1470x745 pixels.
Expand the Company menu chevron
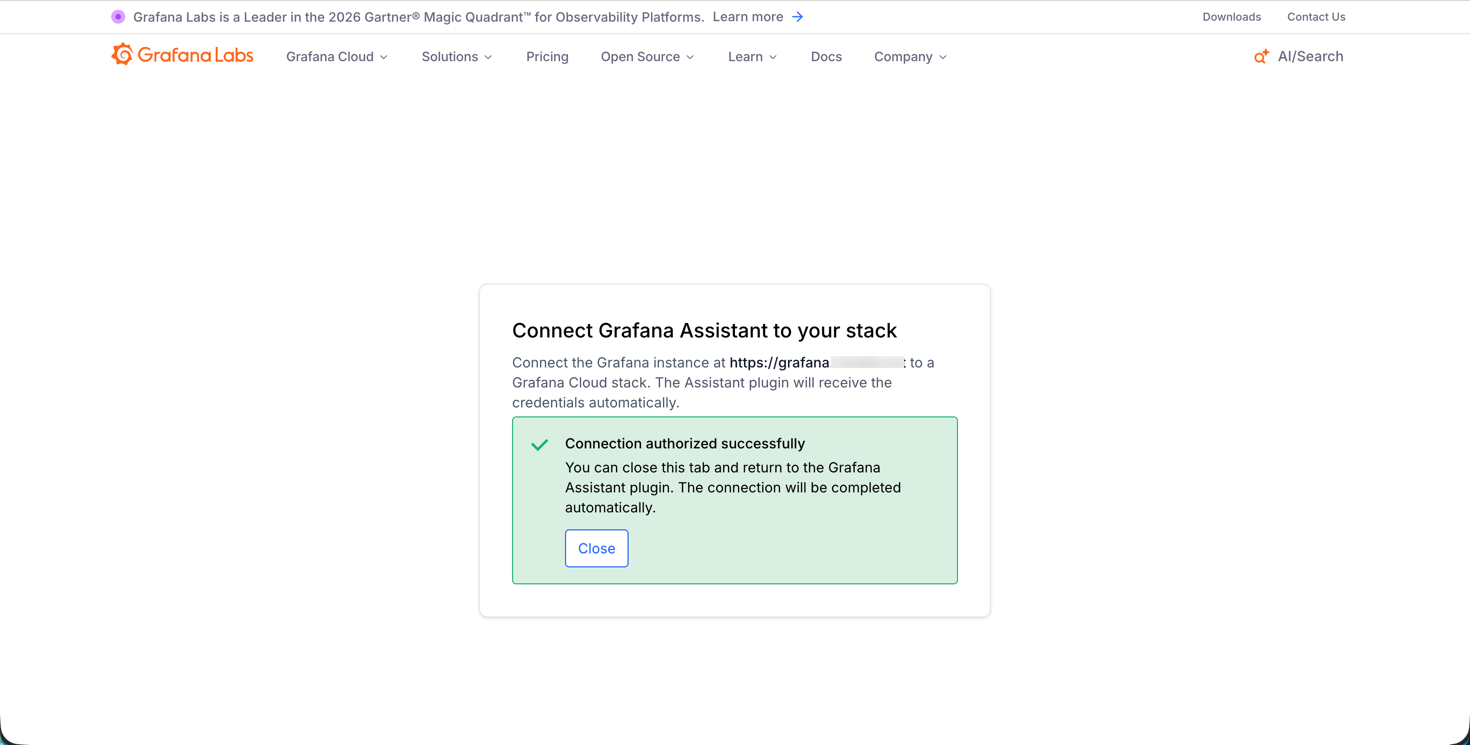(943, 57)
